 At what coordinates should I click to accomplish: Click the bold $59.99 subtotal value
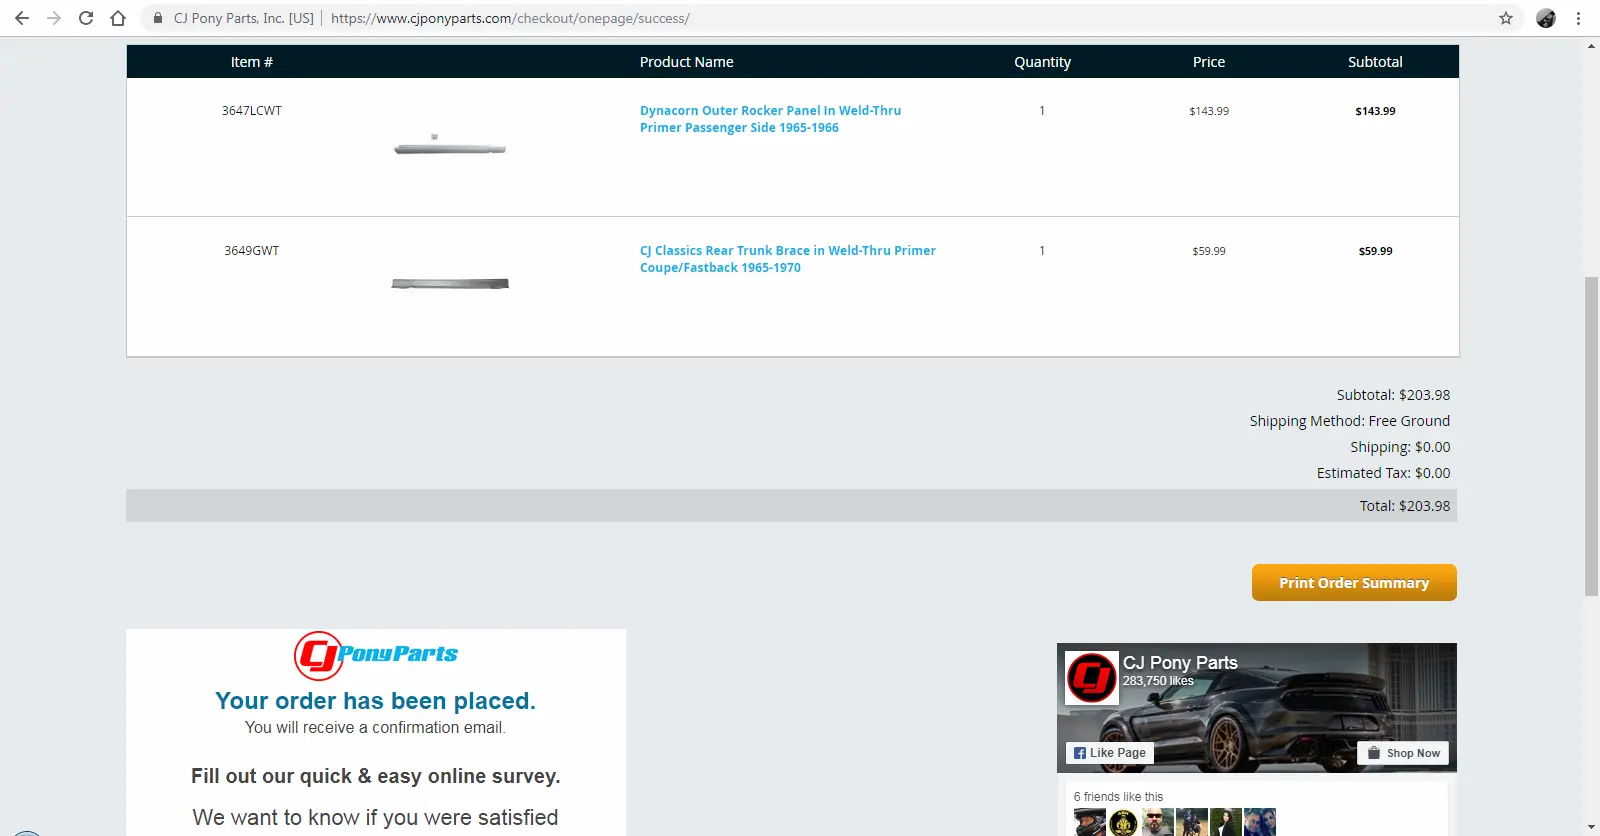click(1375, 251)
